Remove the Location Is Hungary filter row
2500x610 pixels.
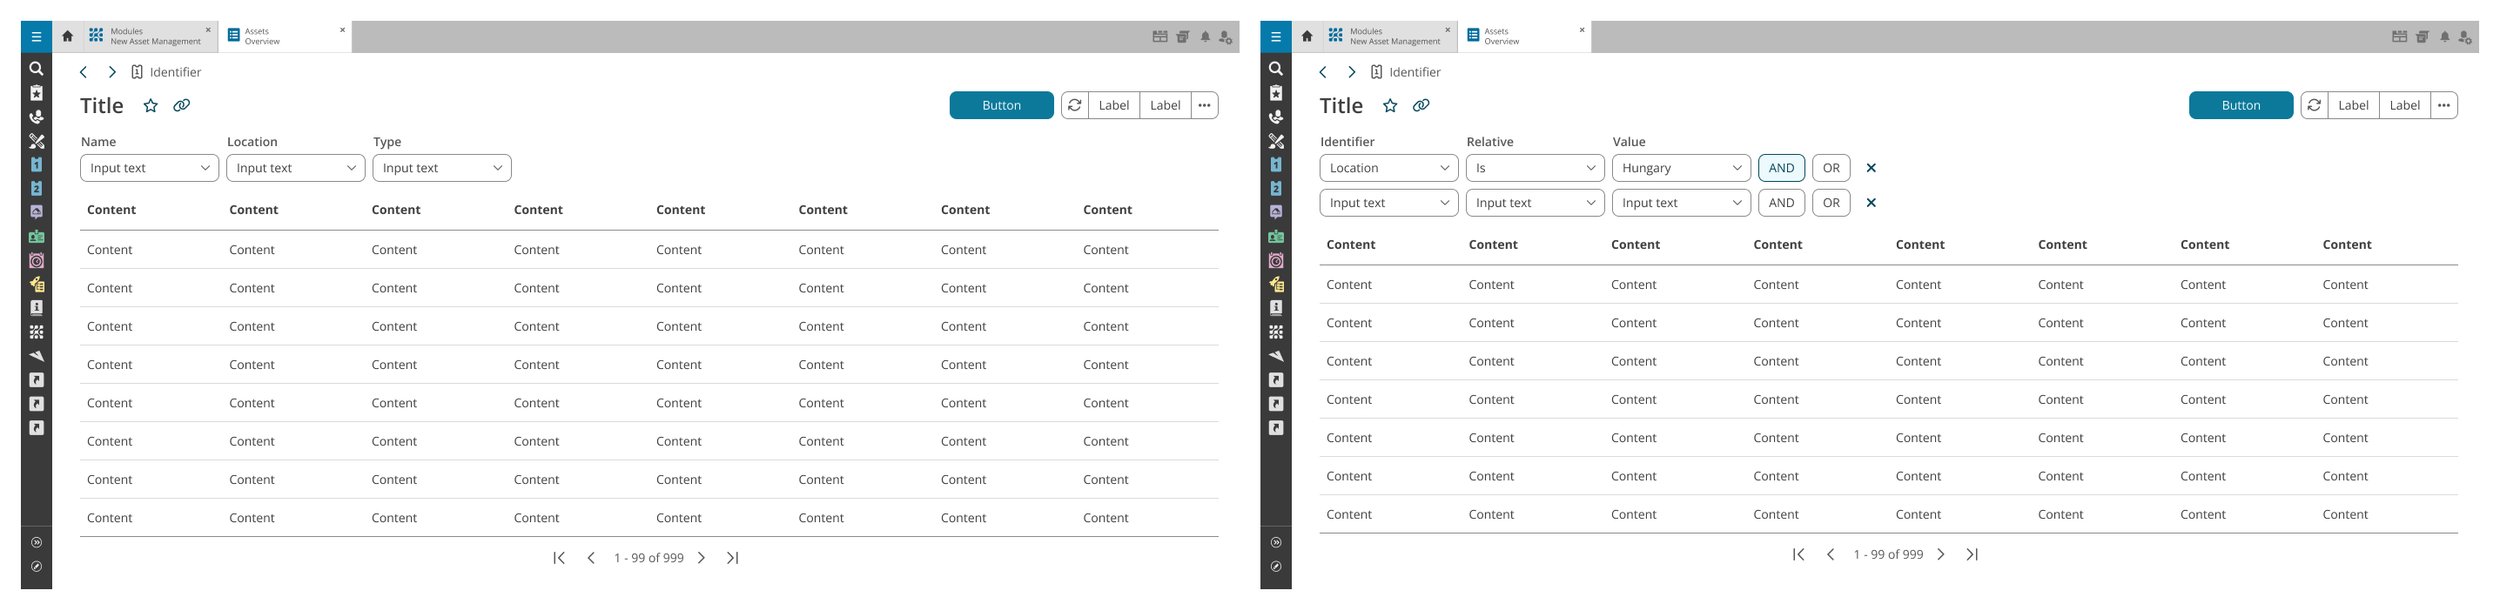point(1871,168)
